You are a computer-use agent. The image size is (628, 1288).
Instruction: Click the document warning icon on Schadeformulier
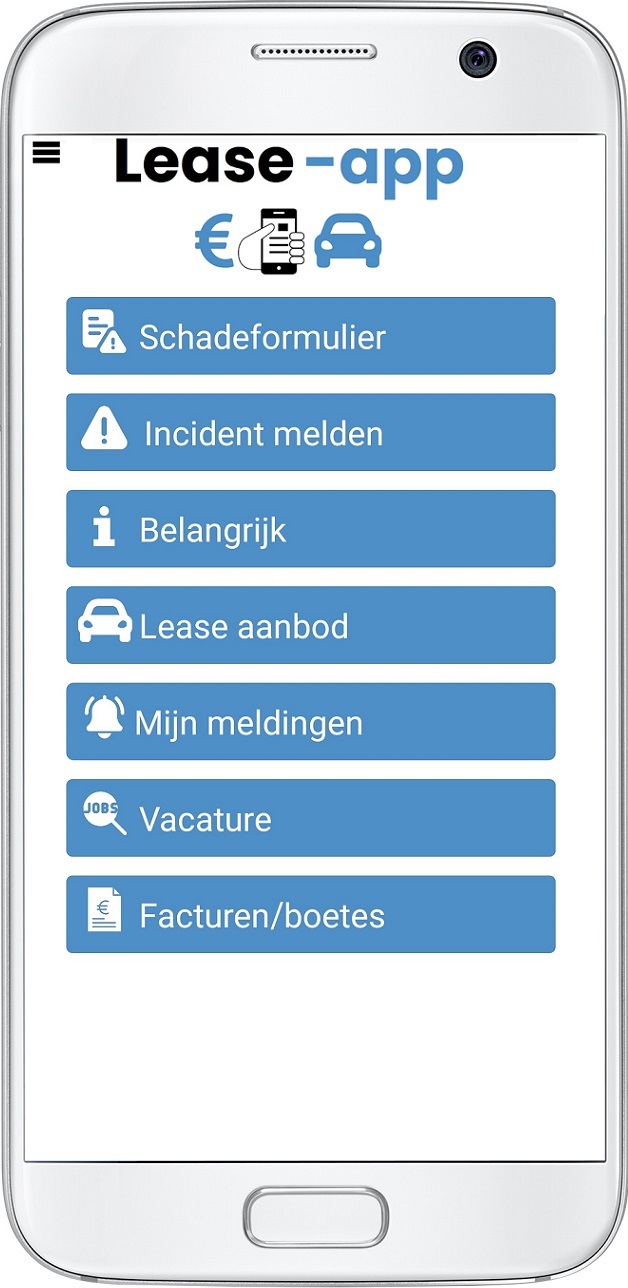[104, 333]
